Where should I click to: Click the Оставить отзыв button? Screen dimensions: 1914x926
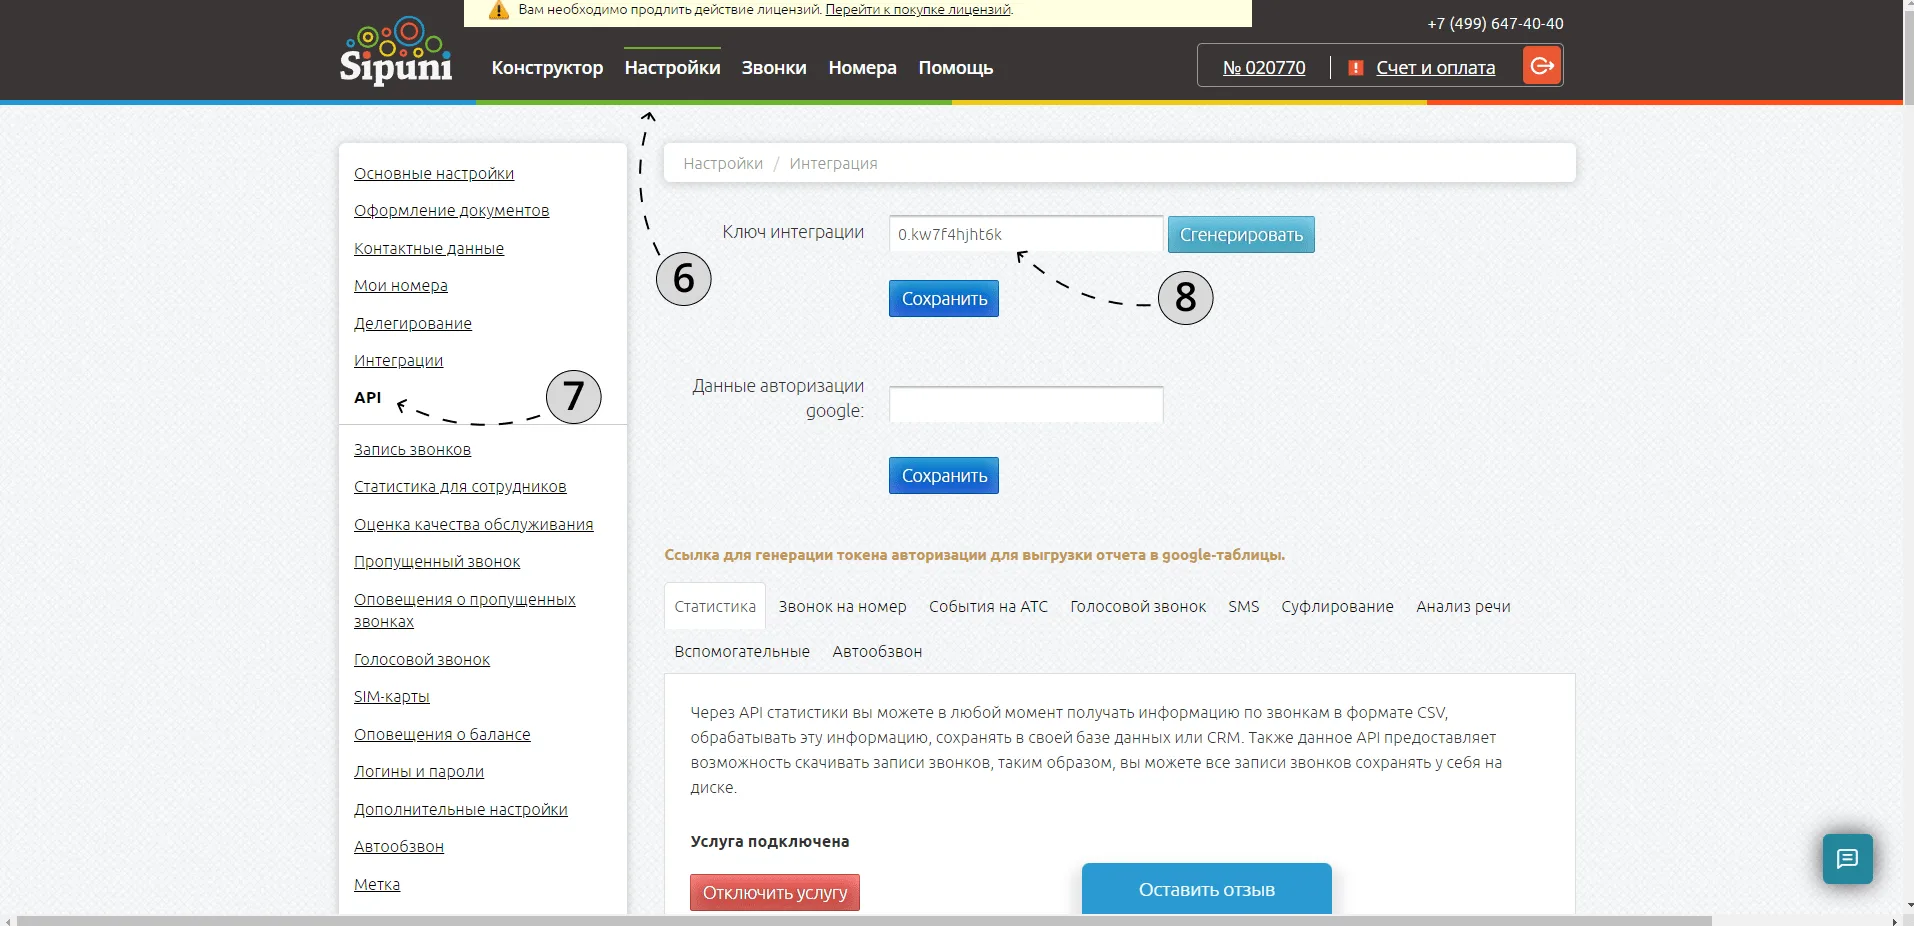pyautogui.click(x=1206, y=889)
